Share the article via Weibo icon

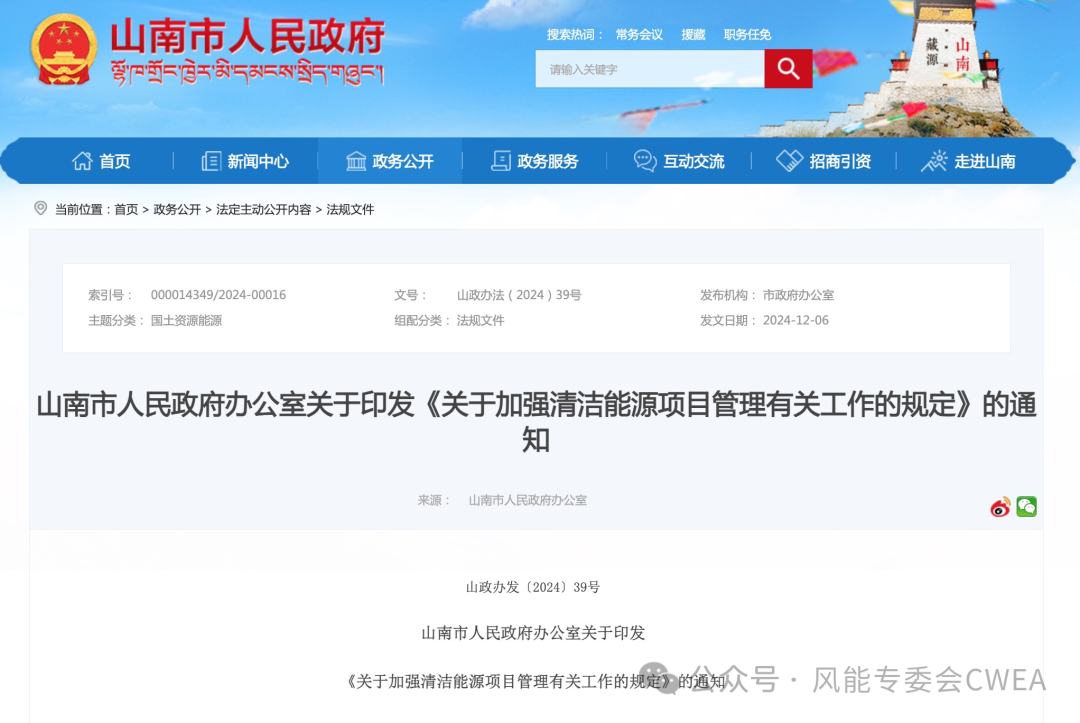click(1000, 507)
